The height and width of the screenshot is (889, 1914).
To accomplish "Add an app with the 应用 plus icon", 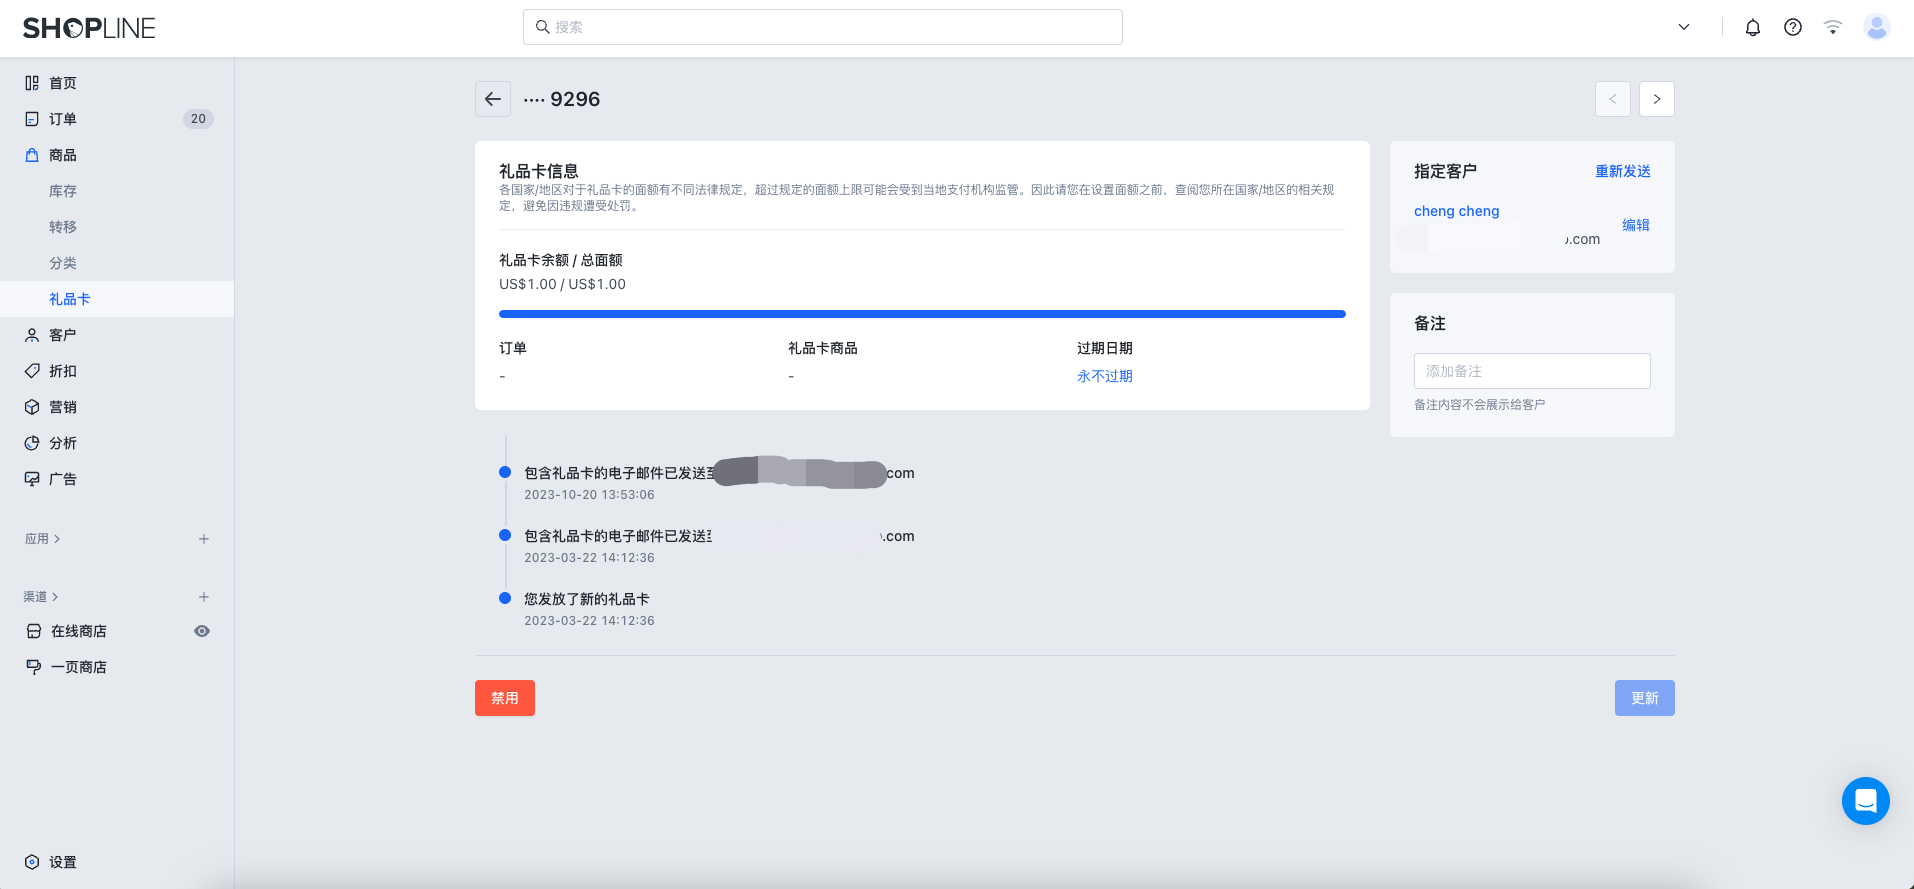I will [204, 539].
